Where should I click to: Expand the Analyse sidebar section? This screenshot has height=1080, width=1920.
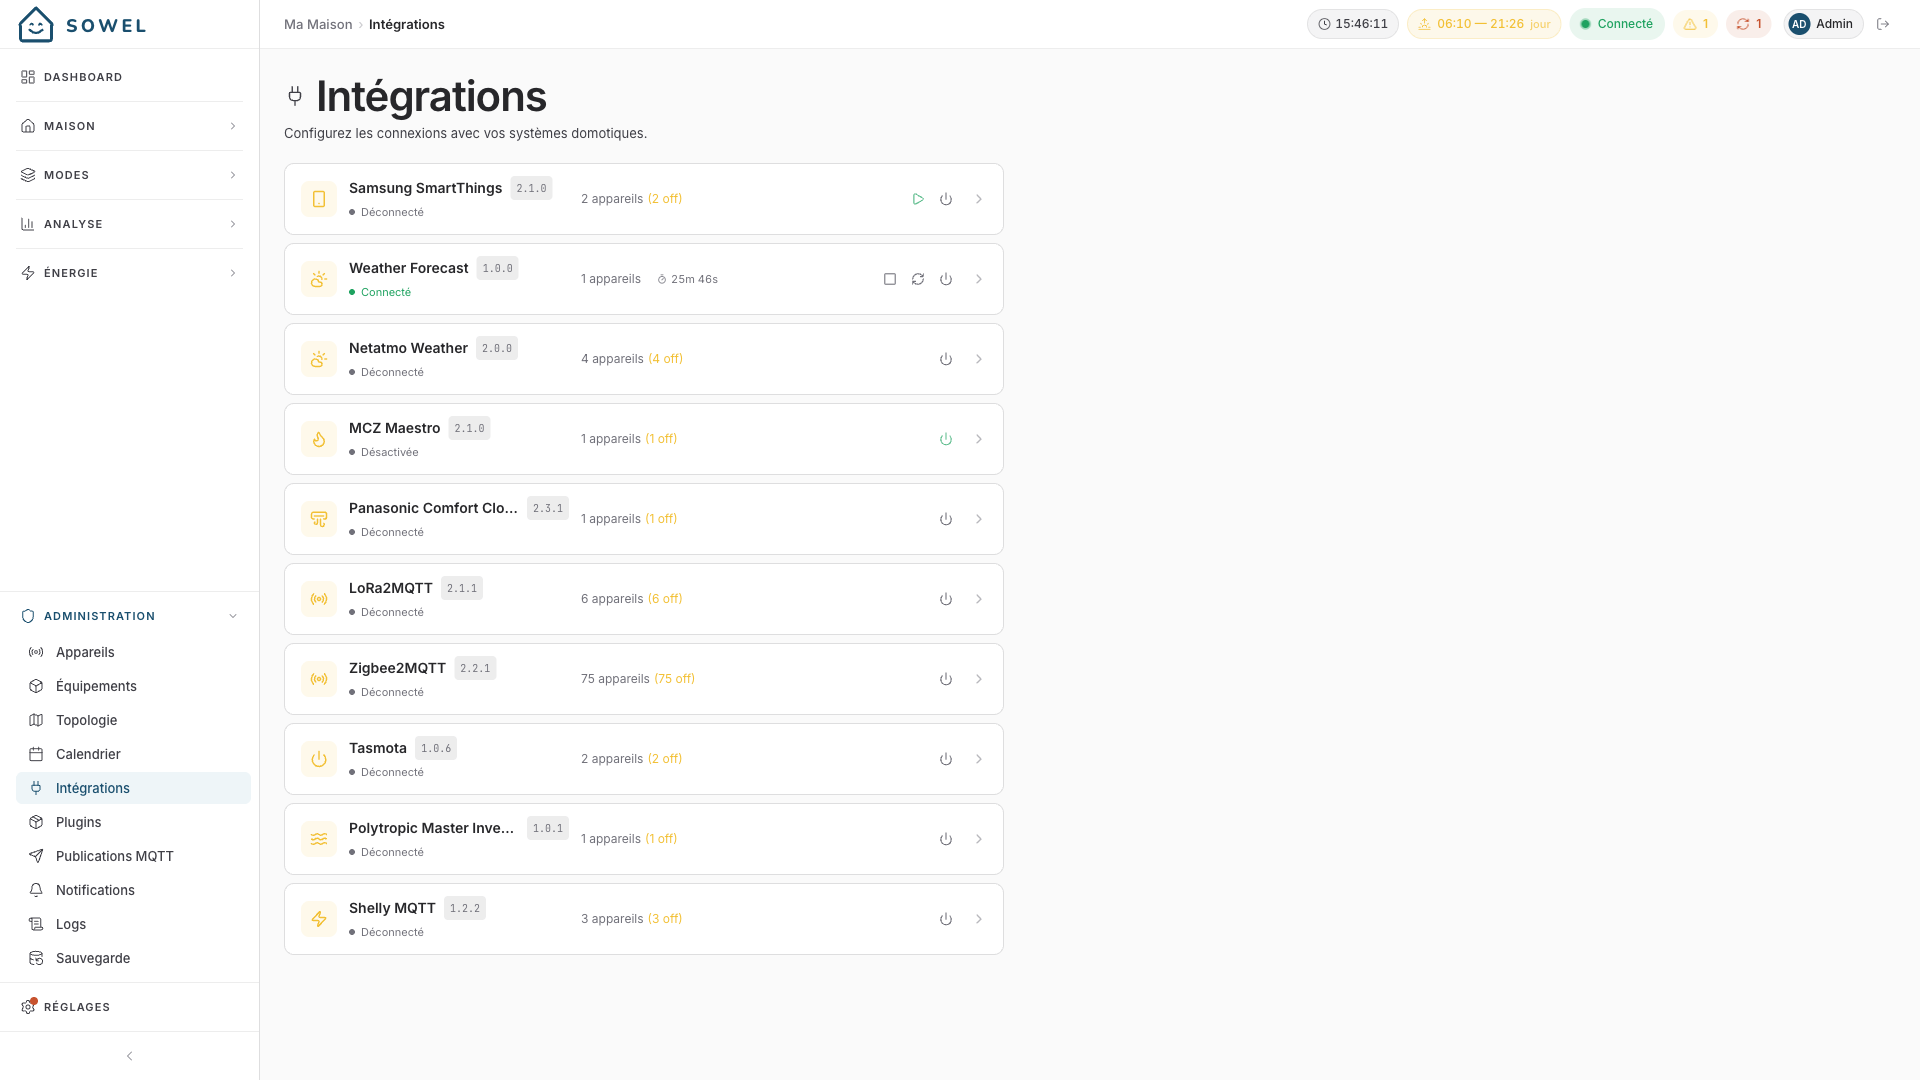pos(130,224)
